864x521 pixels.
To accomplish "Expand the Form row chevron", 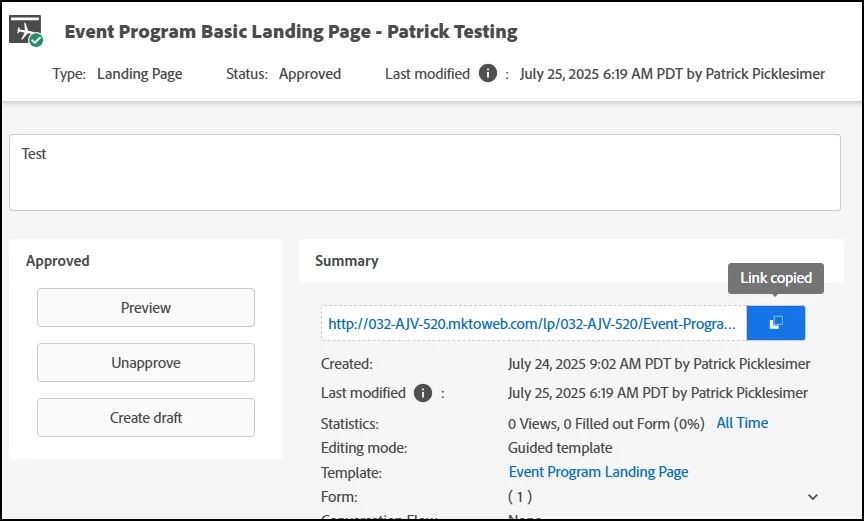I will (813, 497).
